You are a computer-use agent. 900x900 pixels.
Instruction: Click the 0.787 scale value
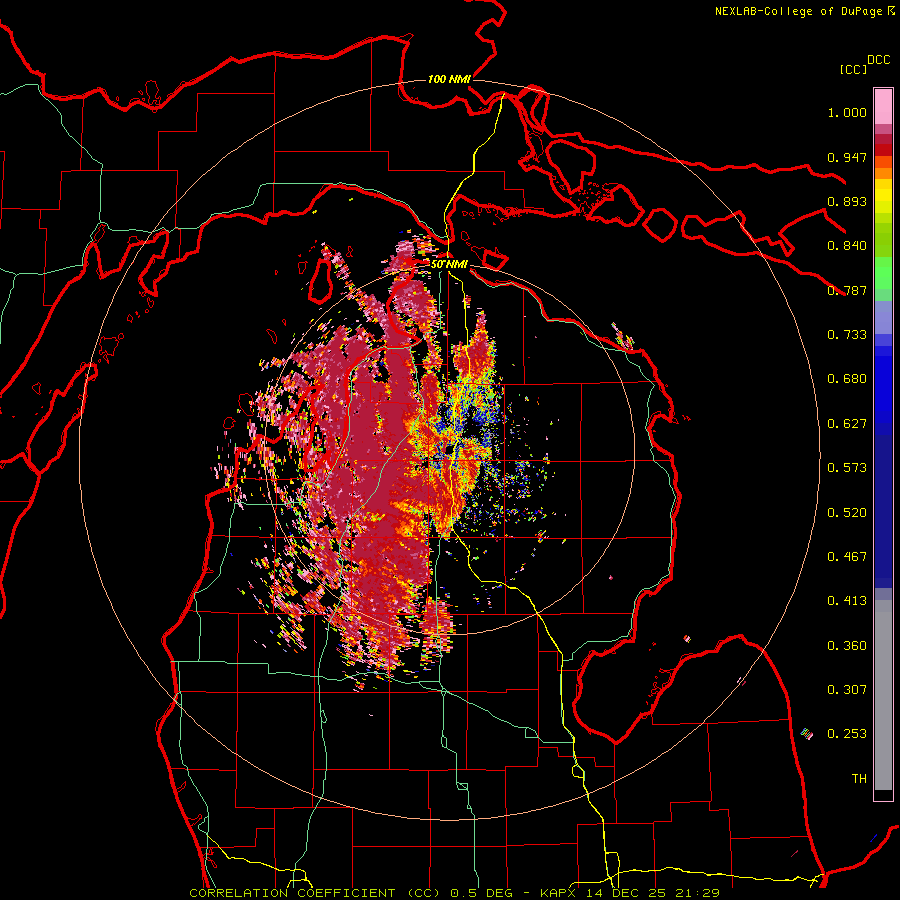847,290
